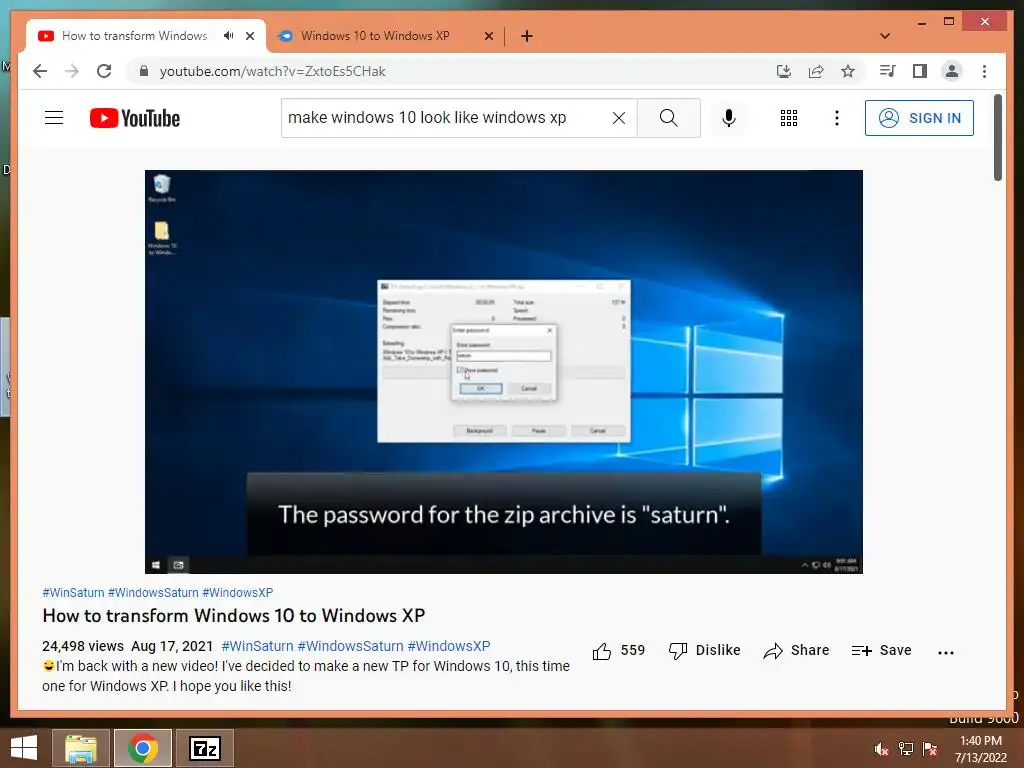Close the How to transform Windows tab
The image size is (1024, 768).
pyautogui.click(x=249, y=37)
